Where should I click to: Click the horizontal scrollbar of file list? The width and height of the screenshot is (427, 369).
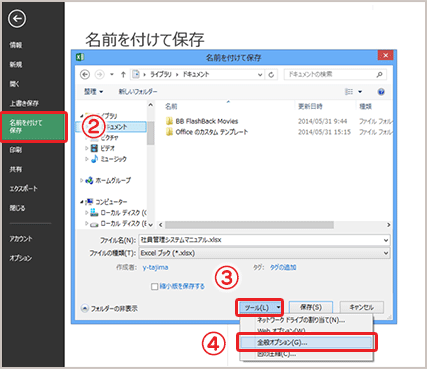(x=249, y=225)
